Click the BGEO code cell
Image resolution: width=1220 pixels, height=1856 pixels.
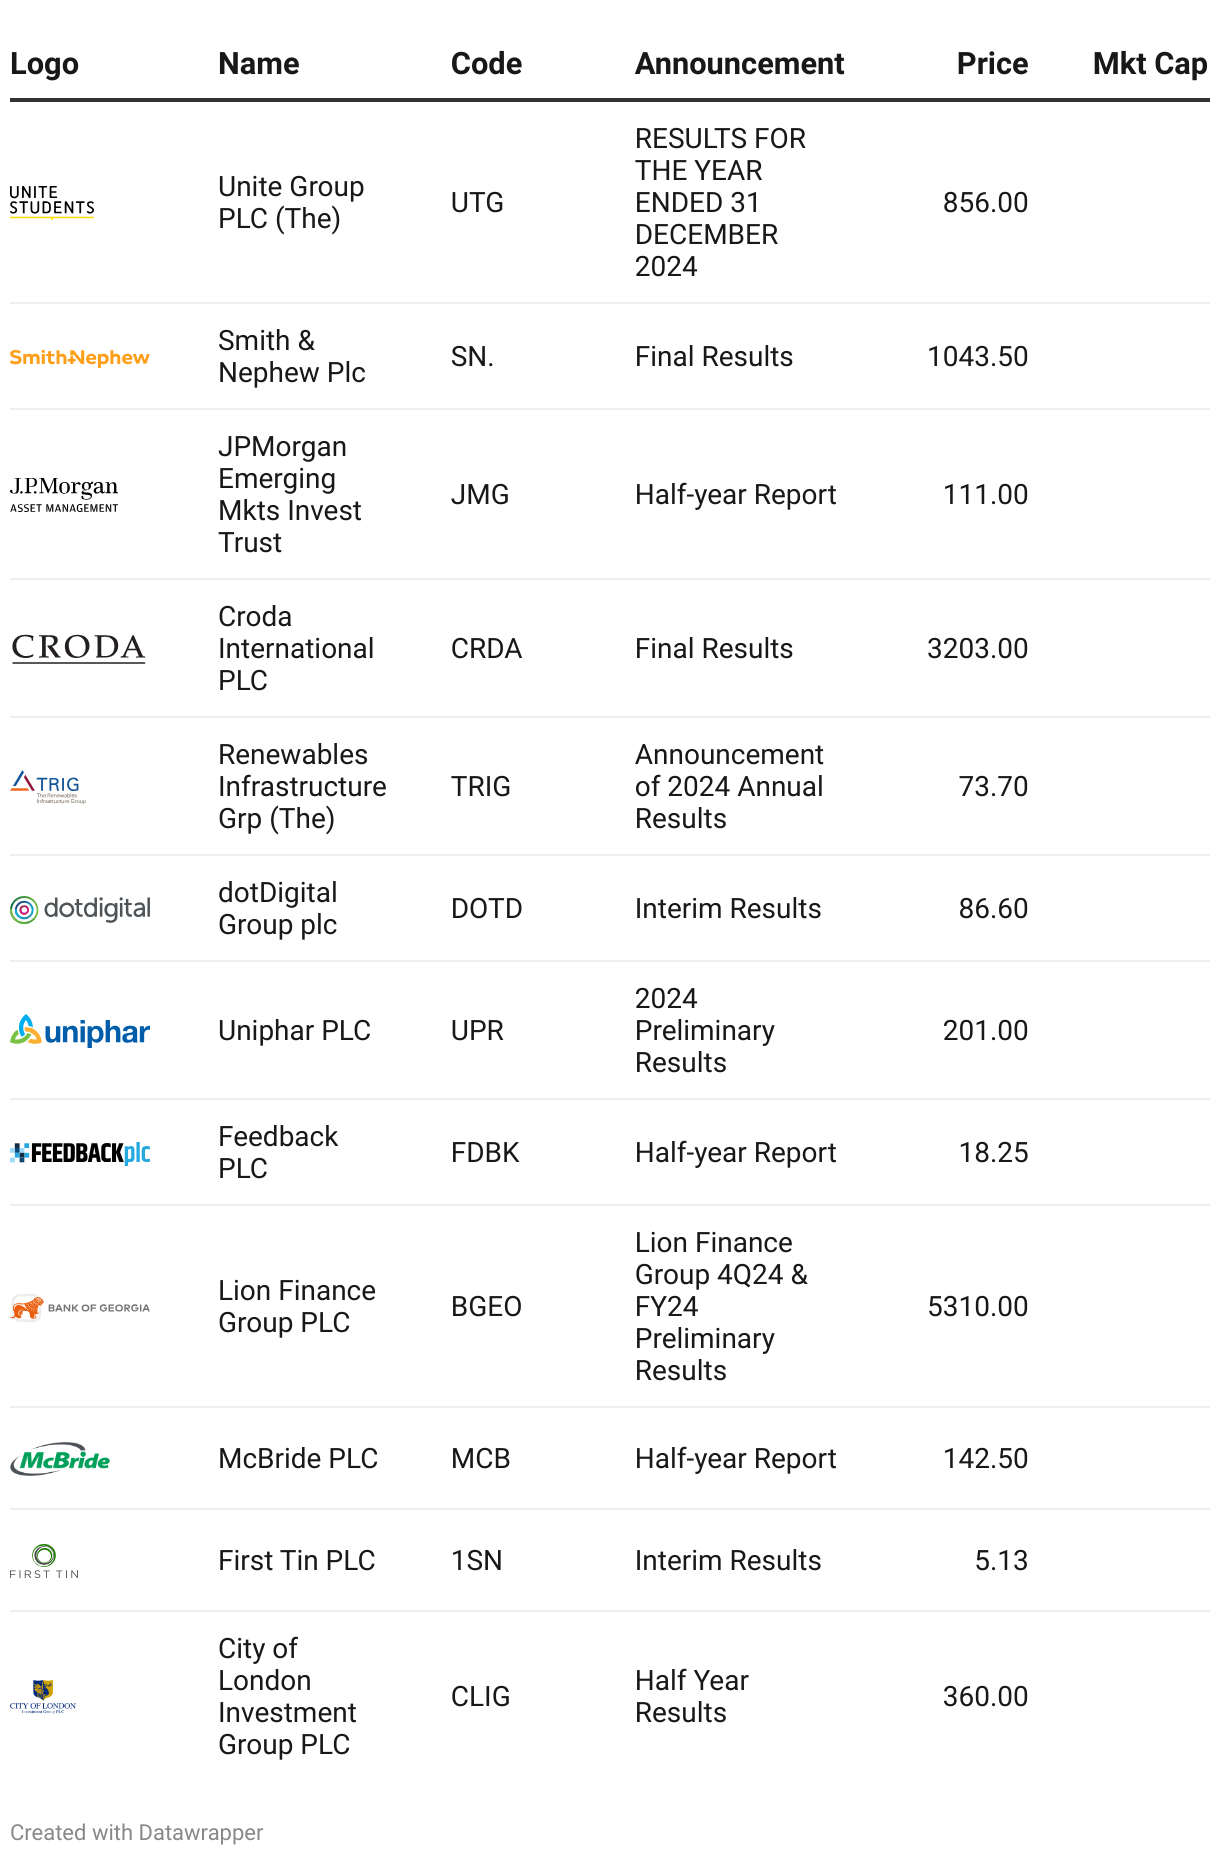[x=486, y=1306]
